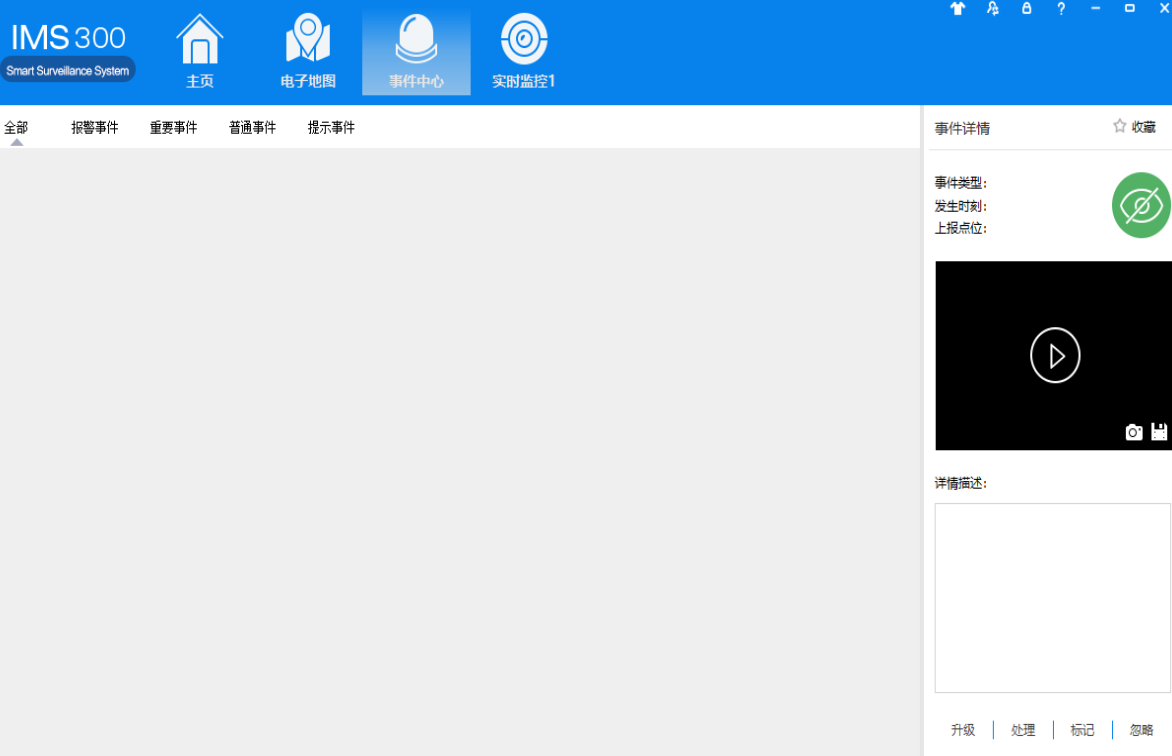
Task: Open the skin change icon on title bar
Action: click(x=956, y=9)
